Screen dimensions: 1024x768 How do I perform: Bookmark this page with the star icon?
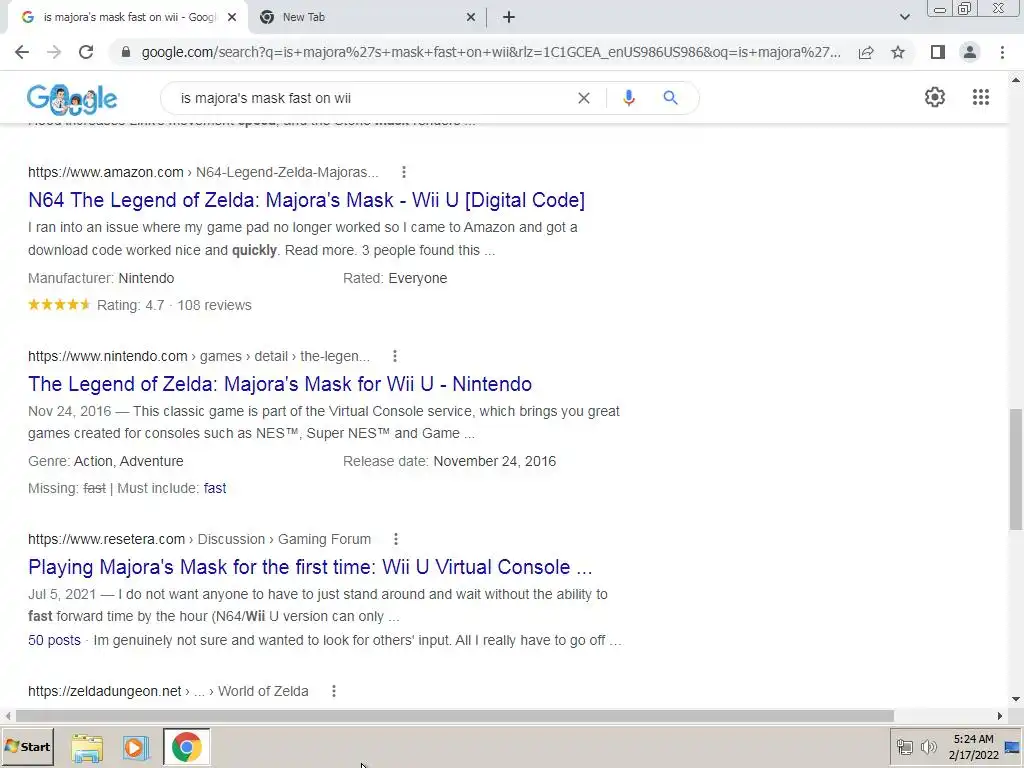(898, 52)
